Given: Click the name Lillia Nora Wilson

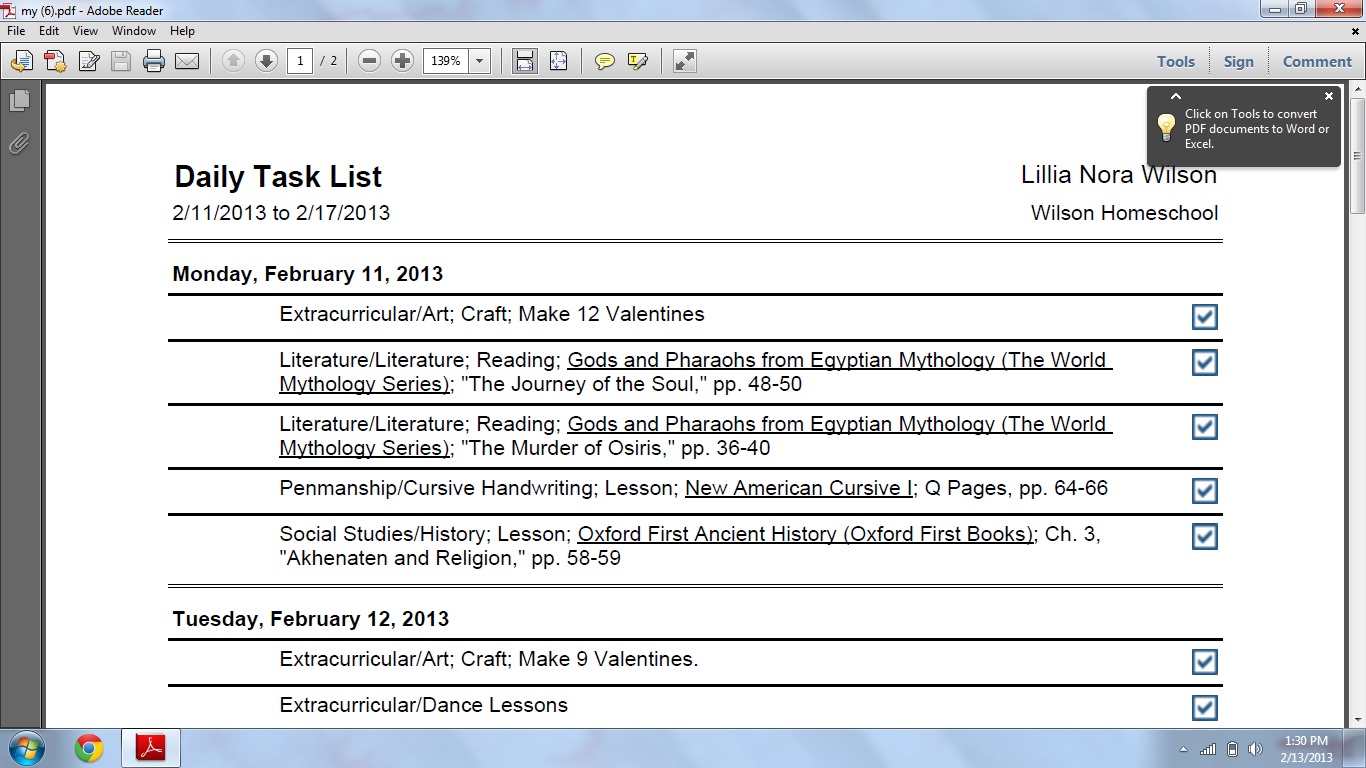Looking at the screenshot, I should (x=1119, y=175).
